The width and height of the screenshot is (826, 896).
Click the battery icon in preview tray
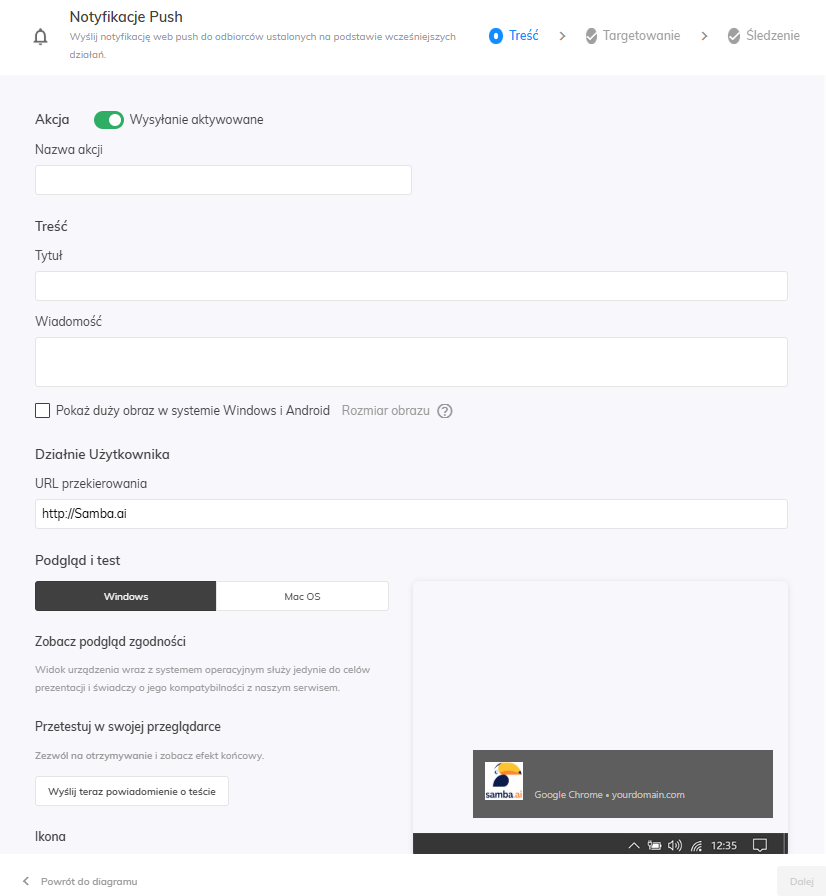click(x=654, y=845)
